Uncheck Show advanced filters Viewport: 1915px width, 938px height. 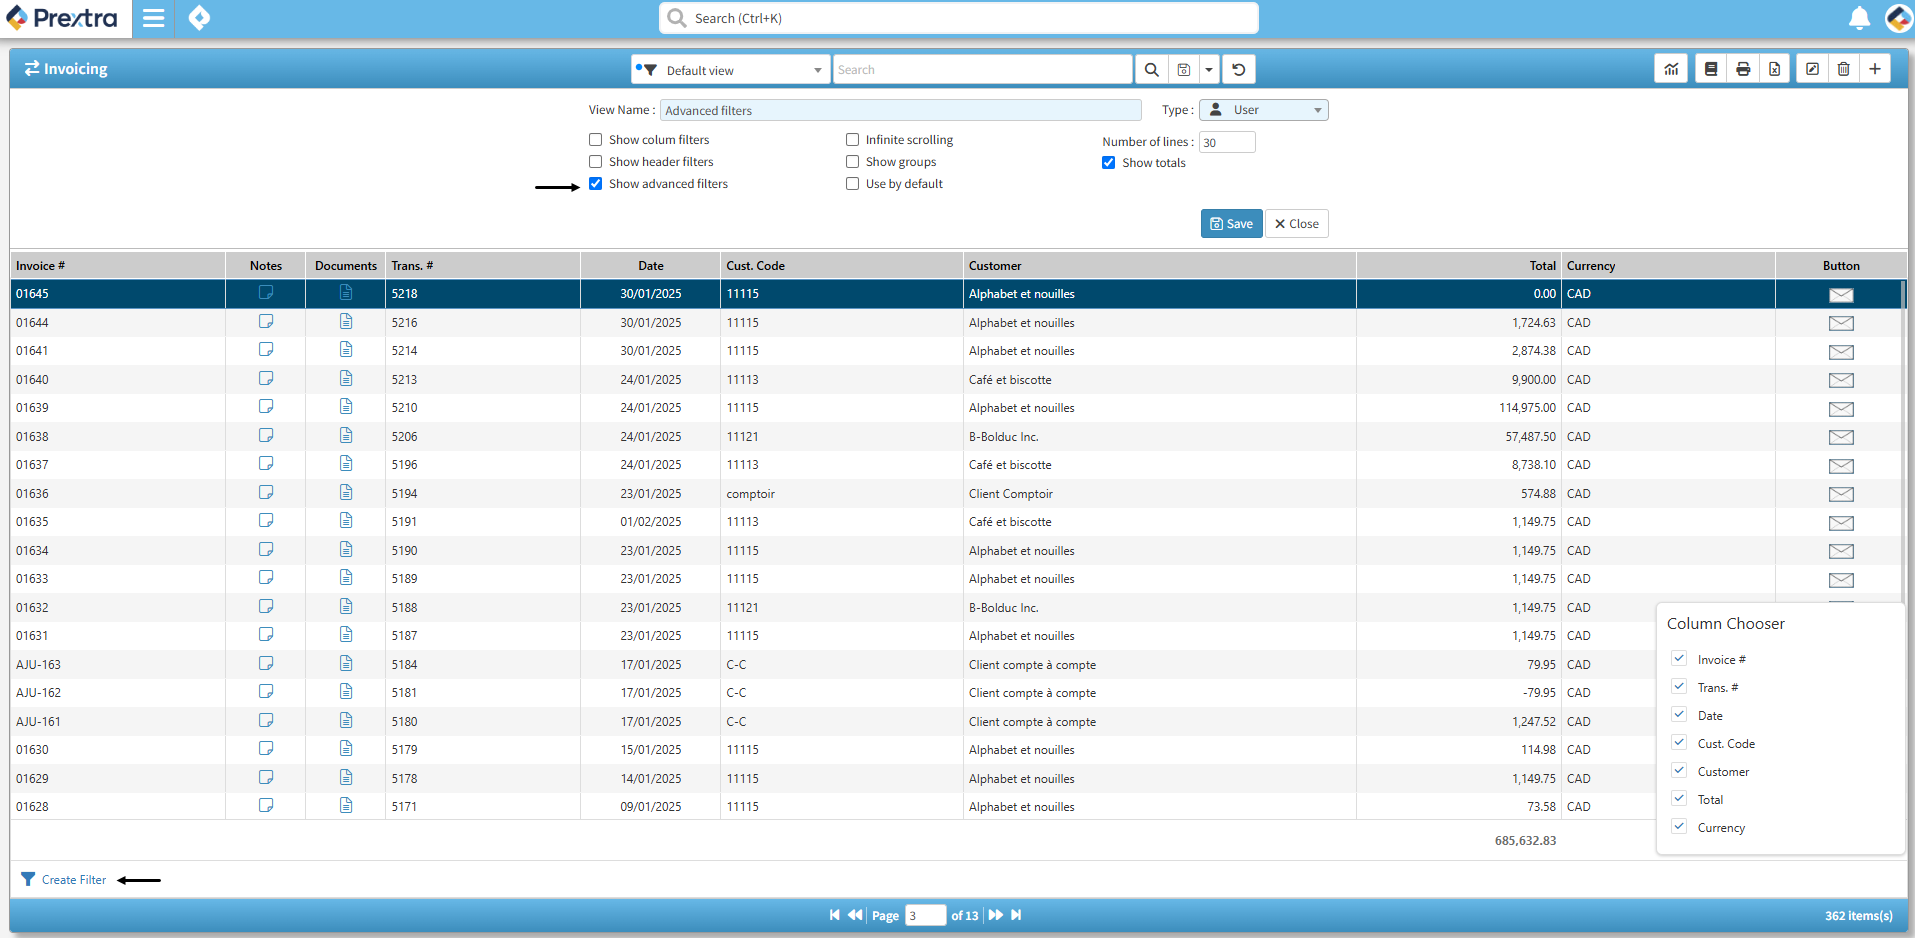pos(596,184)
